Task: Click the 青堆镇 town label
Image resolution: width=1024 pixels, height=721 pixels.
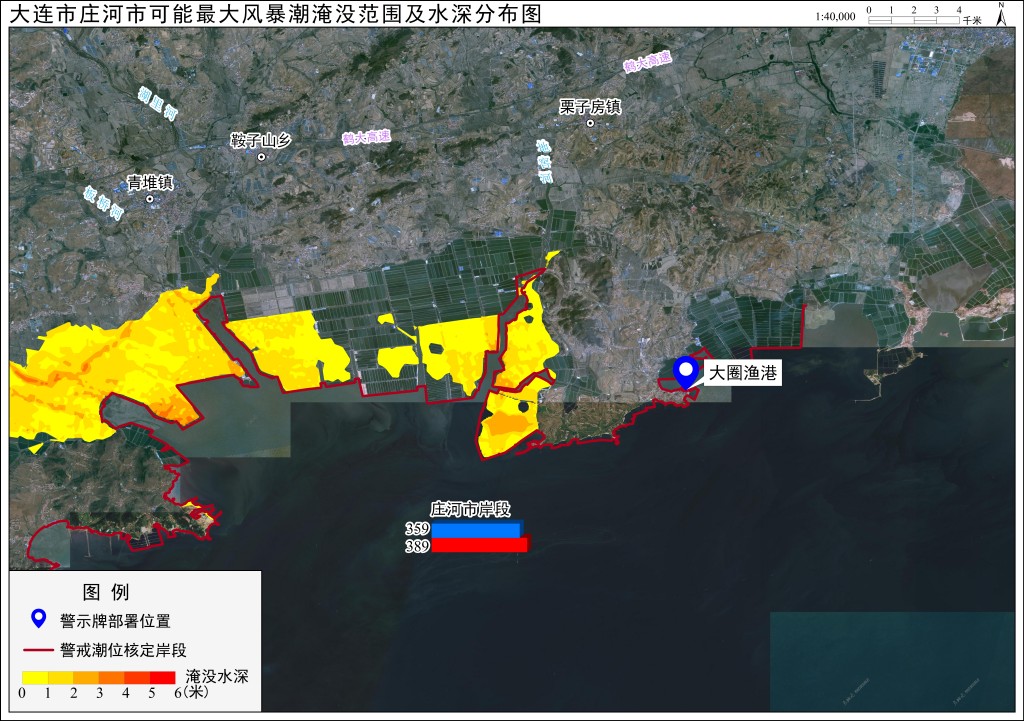Action: pyautogui.click(x=150, y=182)
